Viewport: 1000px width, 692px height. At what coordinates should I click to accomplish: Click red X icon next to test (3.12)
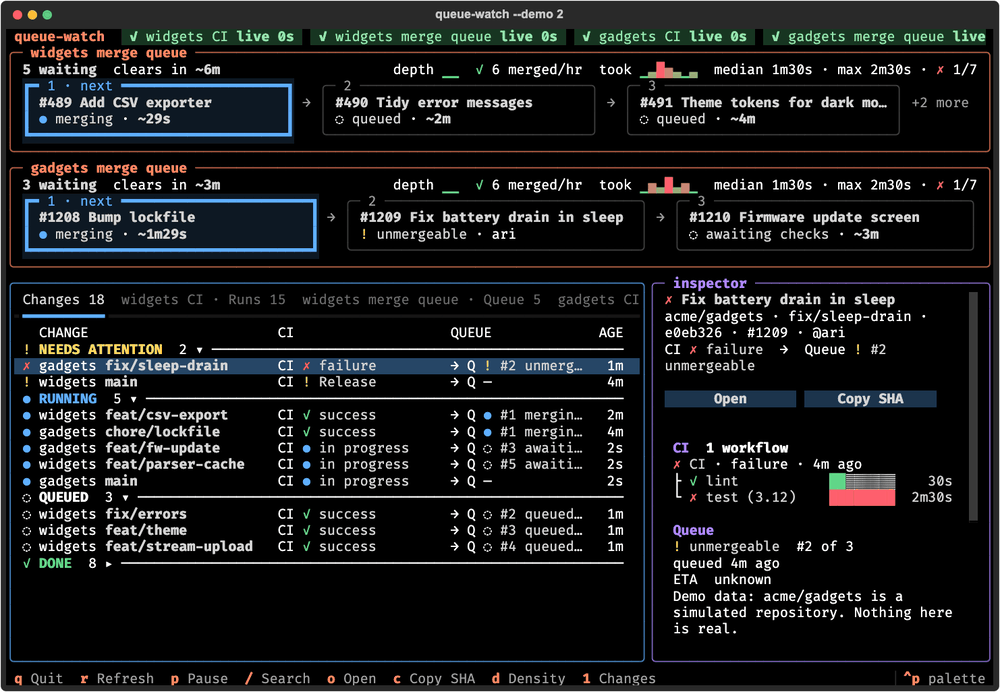(x=693, y=497)
